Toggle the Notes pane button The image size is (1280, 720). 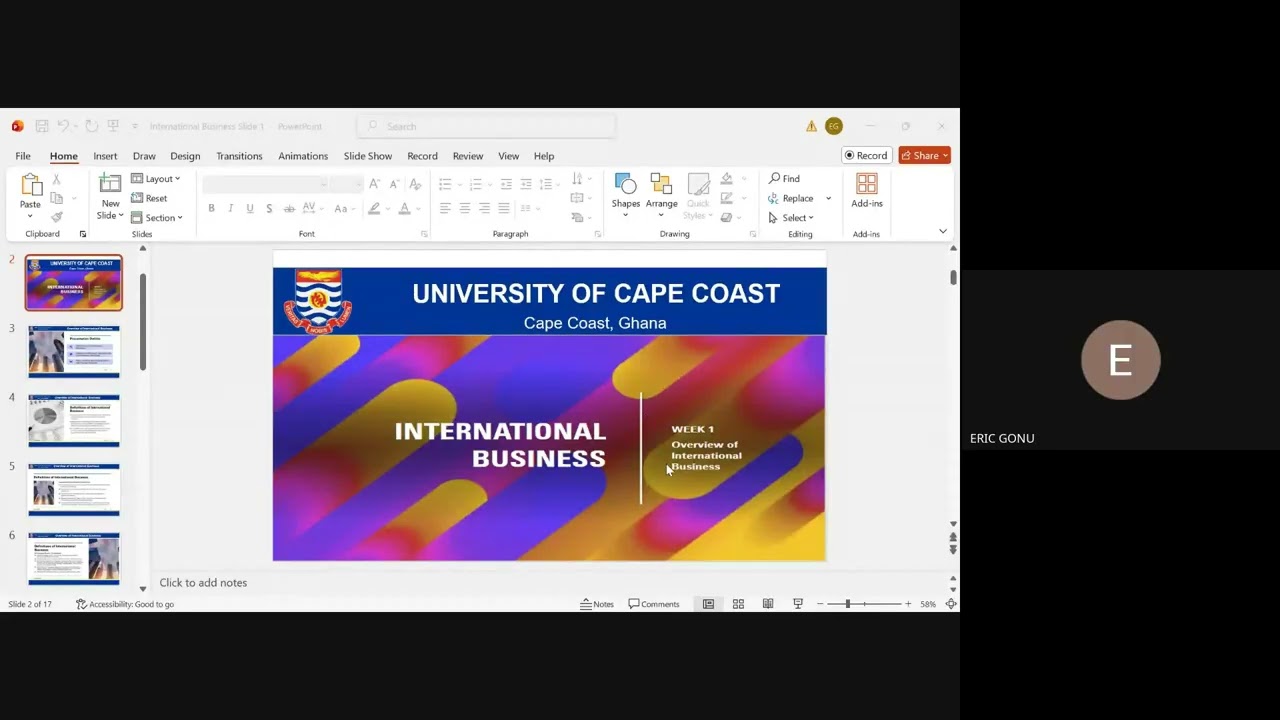tap(597, 604)
